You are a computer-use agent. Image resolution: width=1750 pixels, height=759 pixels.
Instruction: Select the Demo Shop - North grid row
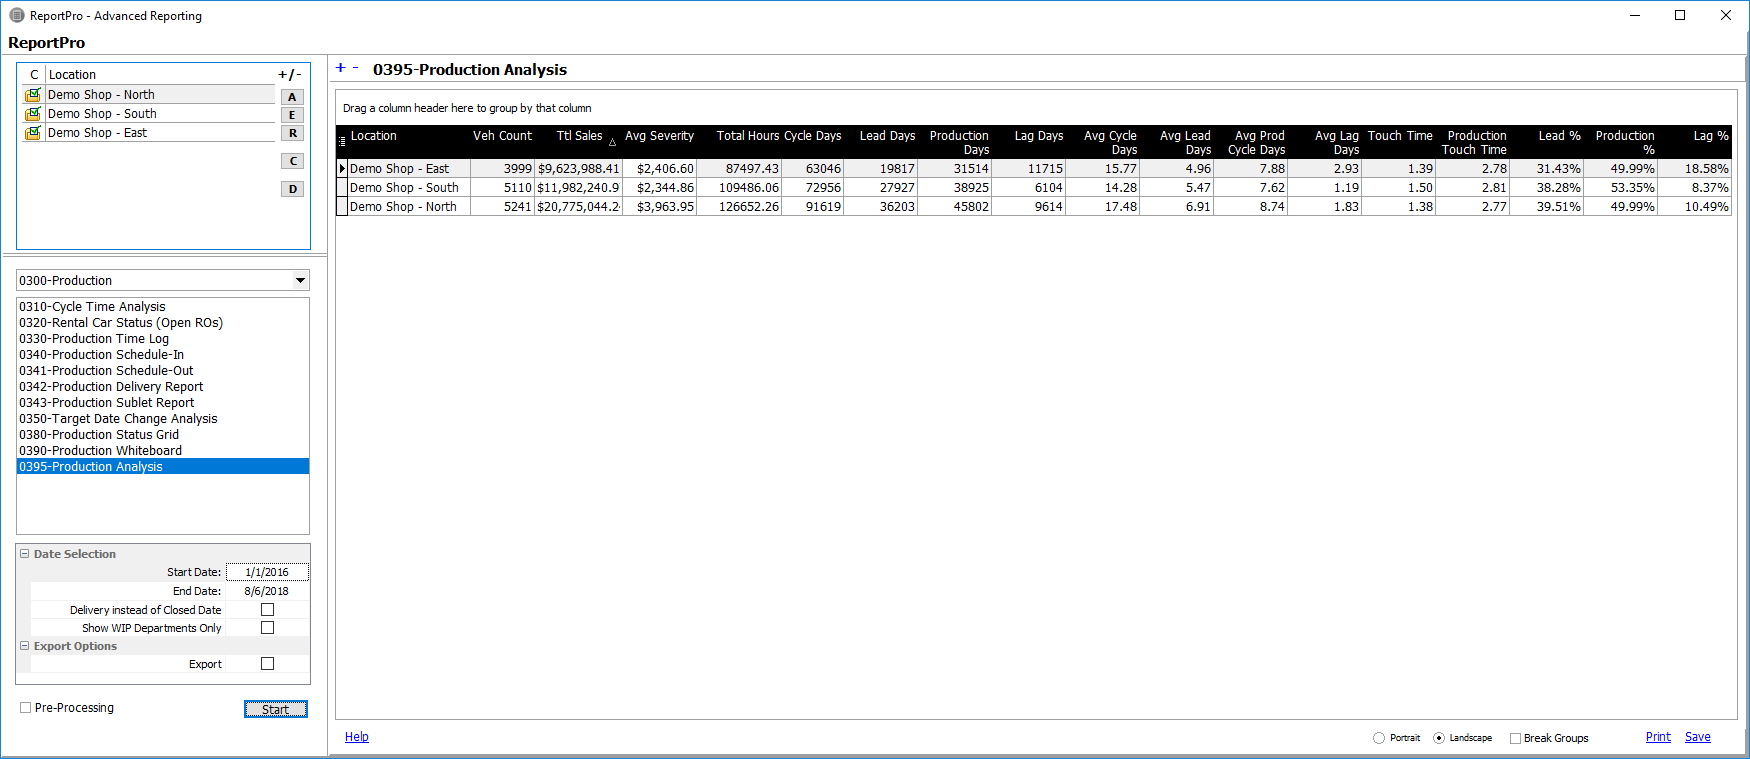click(1034, 207)
